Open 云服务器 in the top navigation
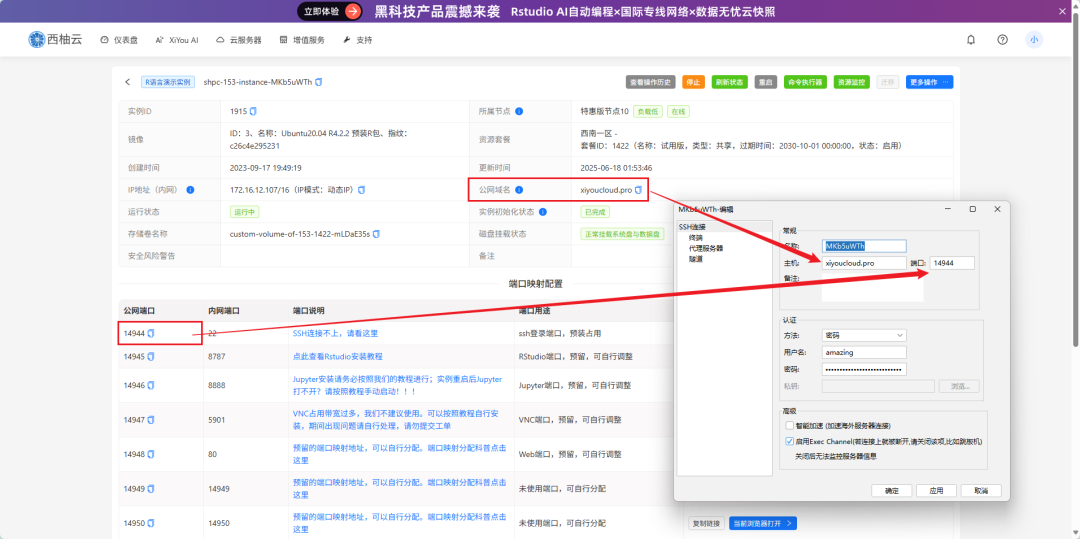This screenshot has height=539, width=1080. 239,40
